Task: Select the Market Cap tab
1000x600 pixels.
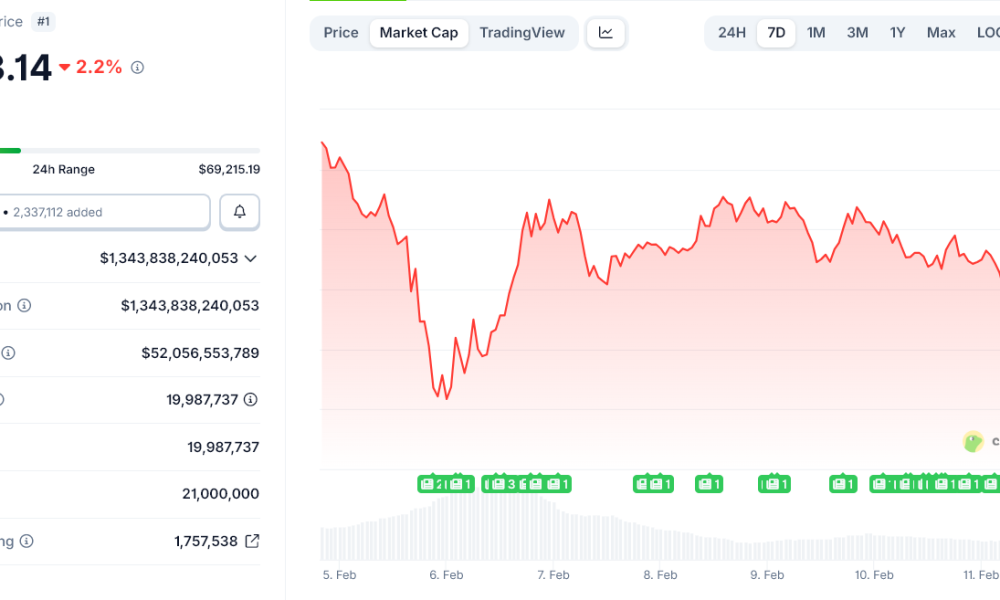Action: [x=419, y=32]
